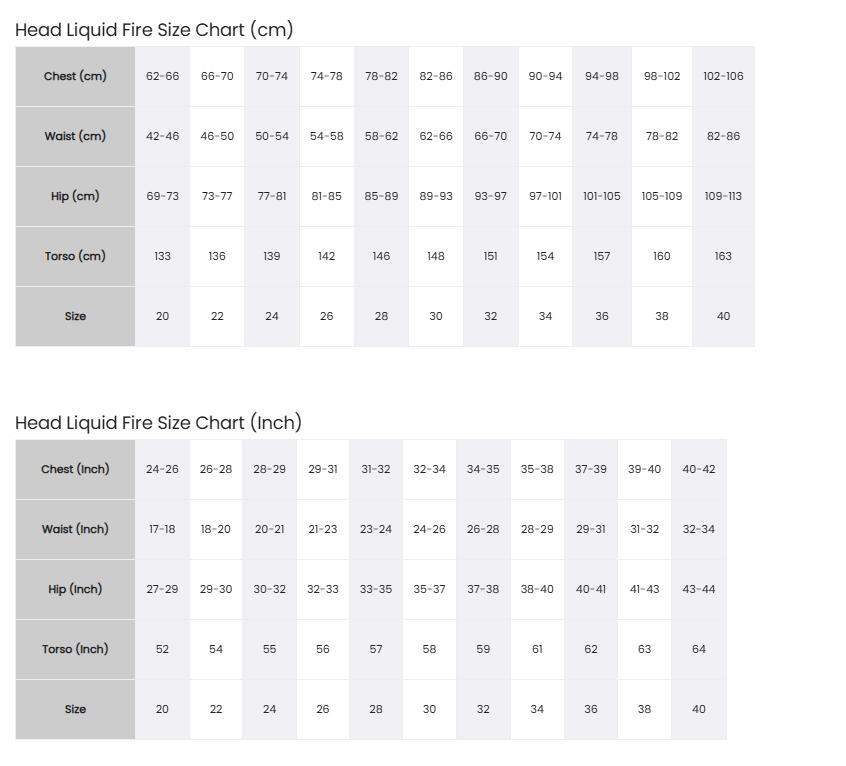Click the waist cell 62-66 in cm chart
This screenshot has width=846, height=766.
pyautogui.click(x=436, y=136)
